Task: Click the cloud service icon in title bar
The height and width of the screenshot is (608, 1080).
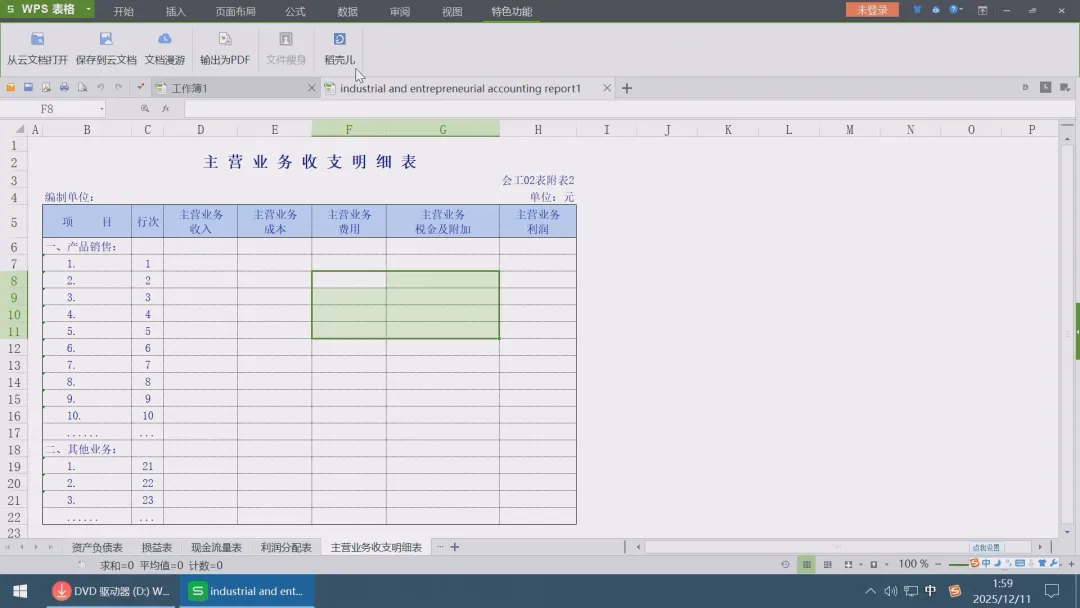Action: click(x=935, y=10)
